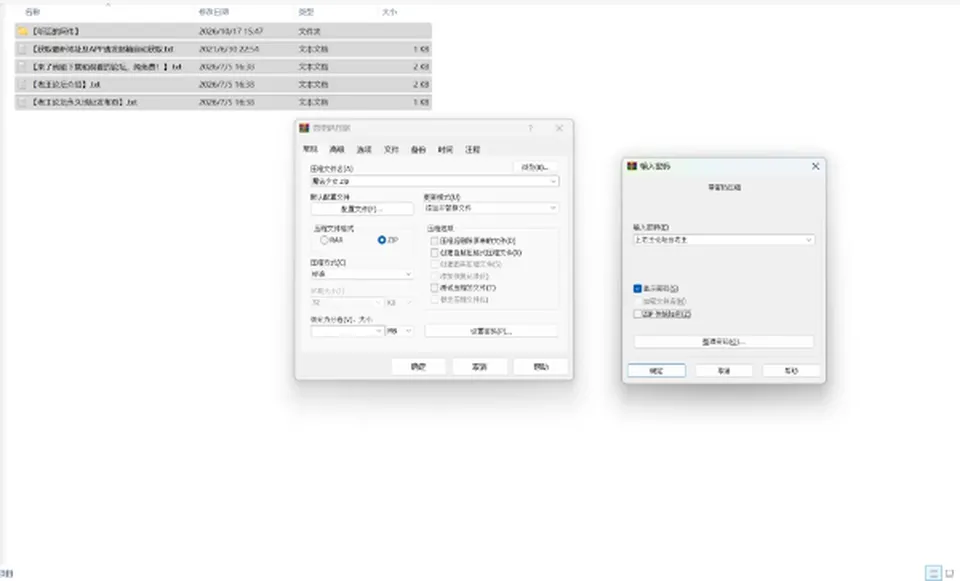Open the archive name history dropdown arrow

pos(553,181)
